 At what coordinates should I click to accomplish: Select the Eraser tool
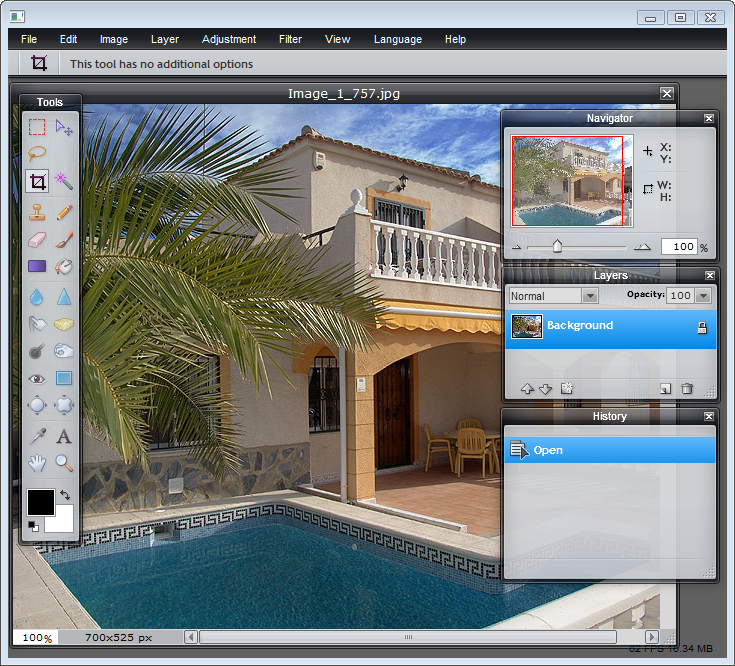point(37,239)
